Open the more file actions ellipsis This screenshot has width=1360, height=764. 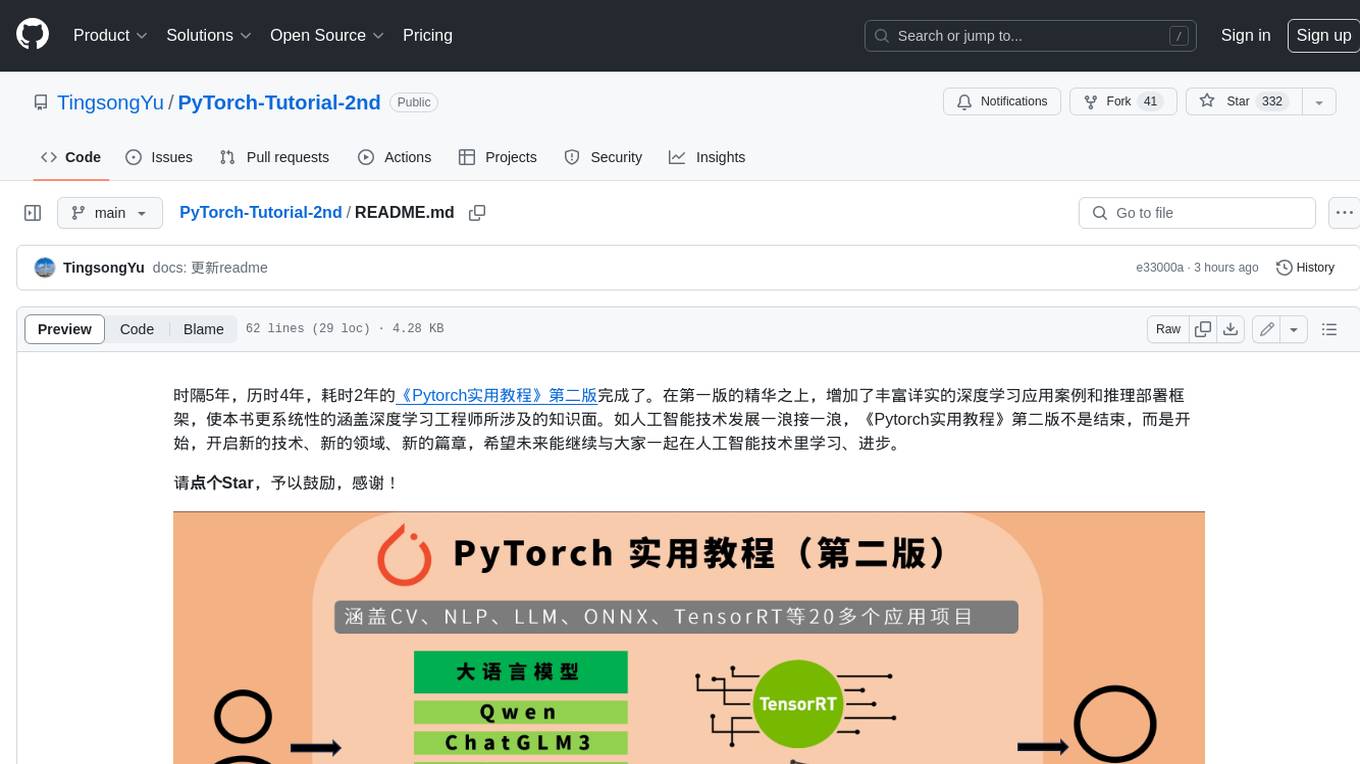pos(1344,213)
